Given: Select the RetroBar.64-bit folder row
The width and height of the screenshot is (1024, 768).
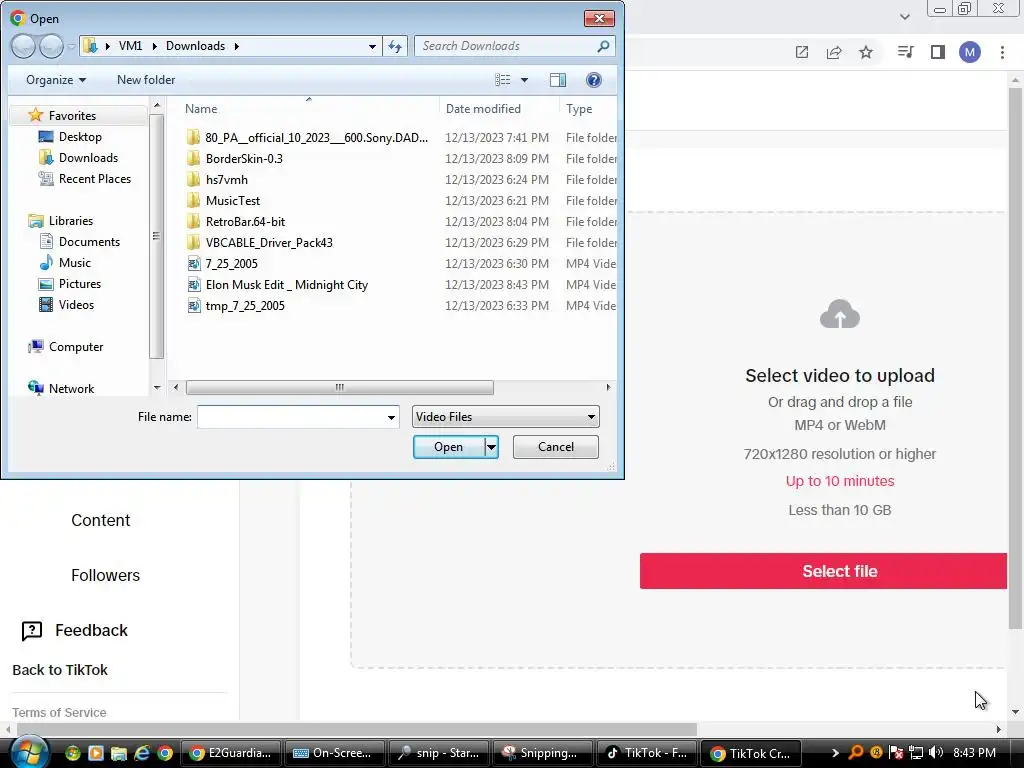Looking at the screenshot, I should [x=400, y=222].
